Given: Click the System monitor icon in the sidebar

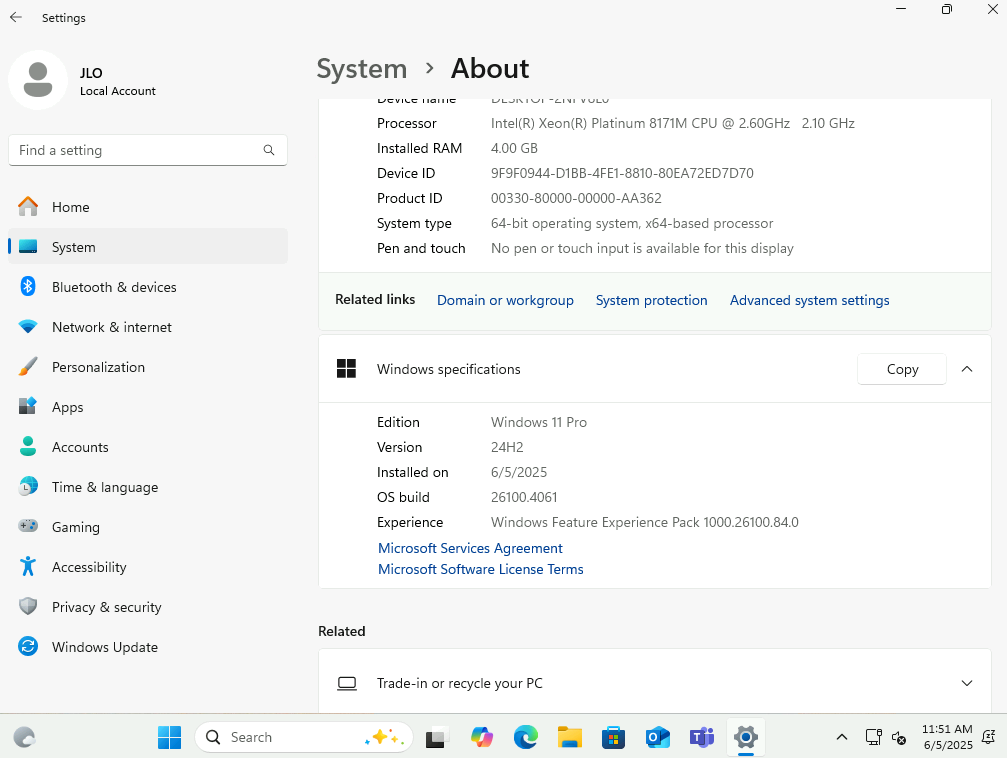Looking at the screenshot, I should tap(28, 247).
